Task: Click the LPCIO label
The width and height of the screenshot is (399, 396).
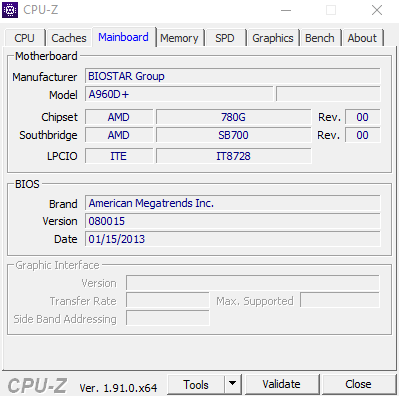Action: point(62,156)
